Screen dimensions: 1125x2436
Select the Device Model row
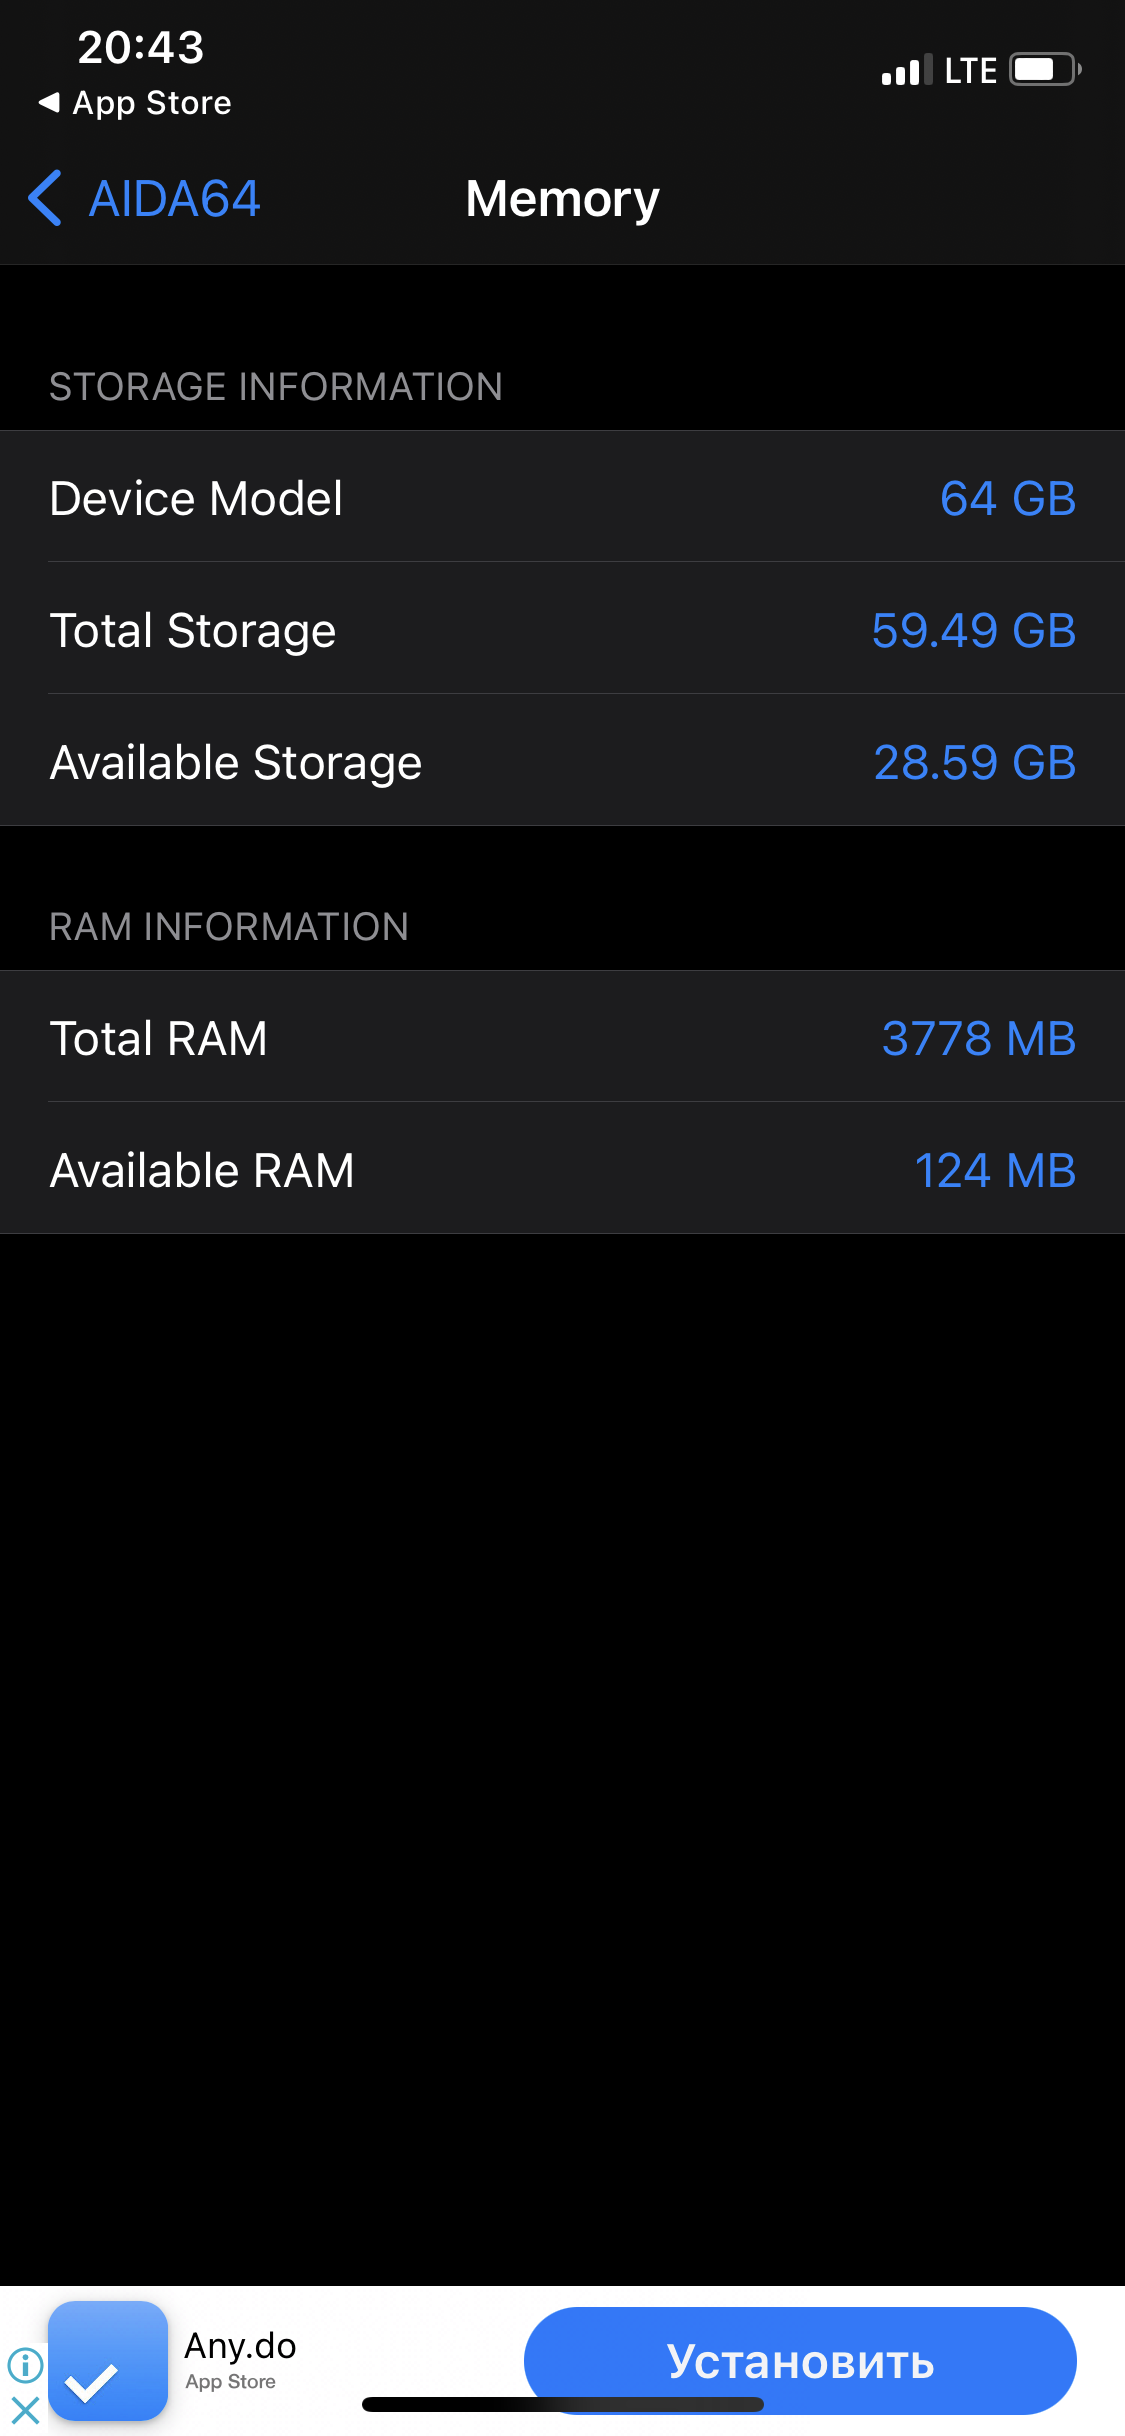pos(562,497)
